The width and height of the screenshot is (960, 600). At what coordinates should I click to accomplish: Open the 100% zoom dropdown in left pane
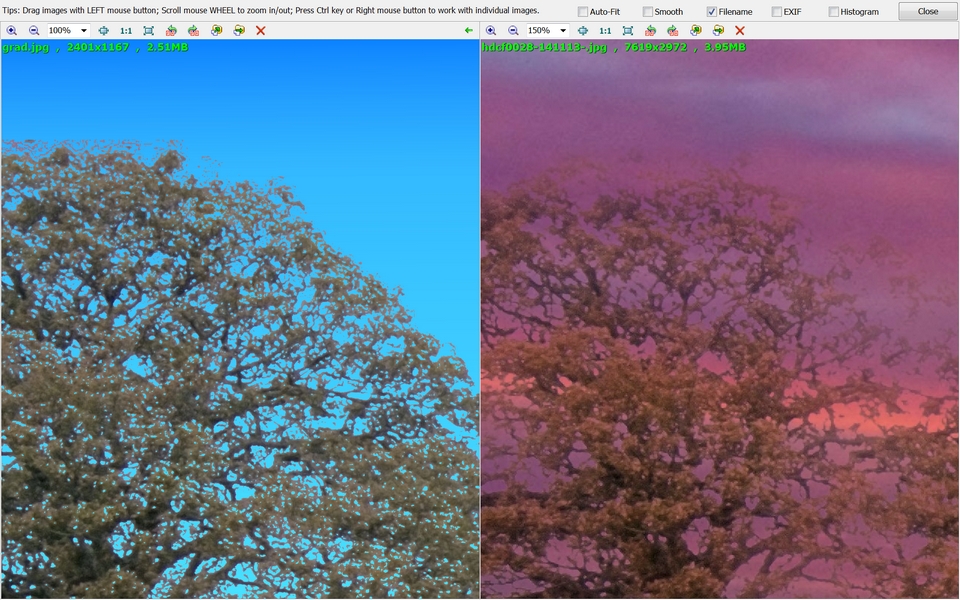point(84,31)
